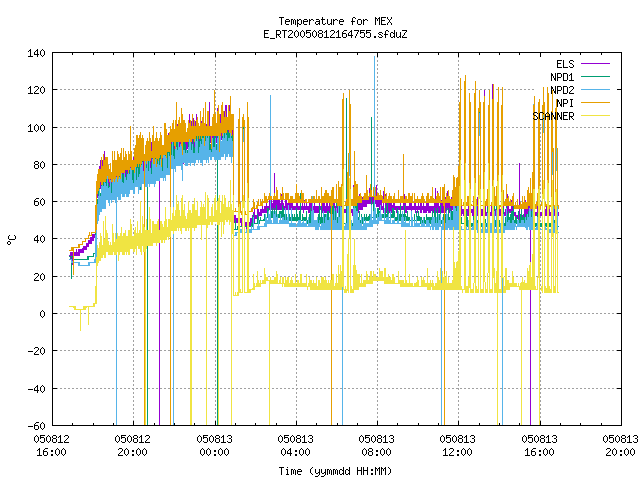This screenshot has width=640, height=480.
Task: Click the y-axis label 0
Action: coord(42,314)
